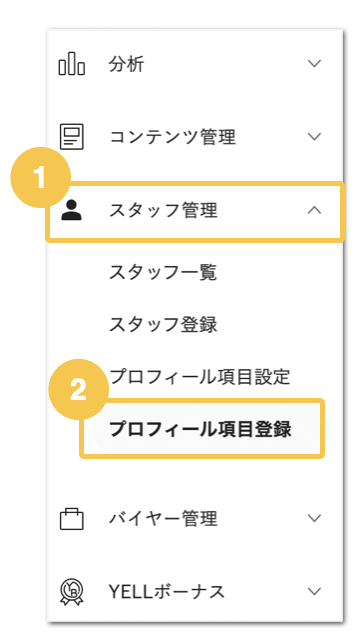362x640 pixels.
Task: Click the 分析 menu label
Action: coord(126,64)
